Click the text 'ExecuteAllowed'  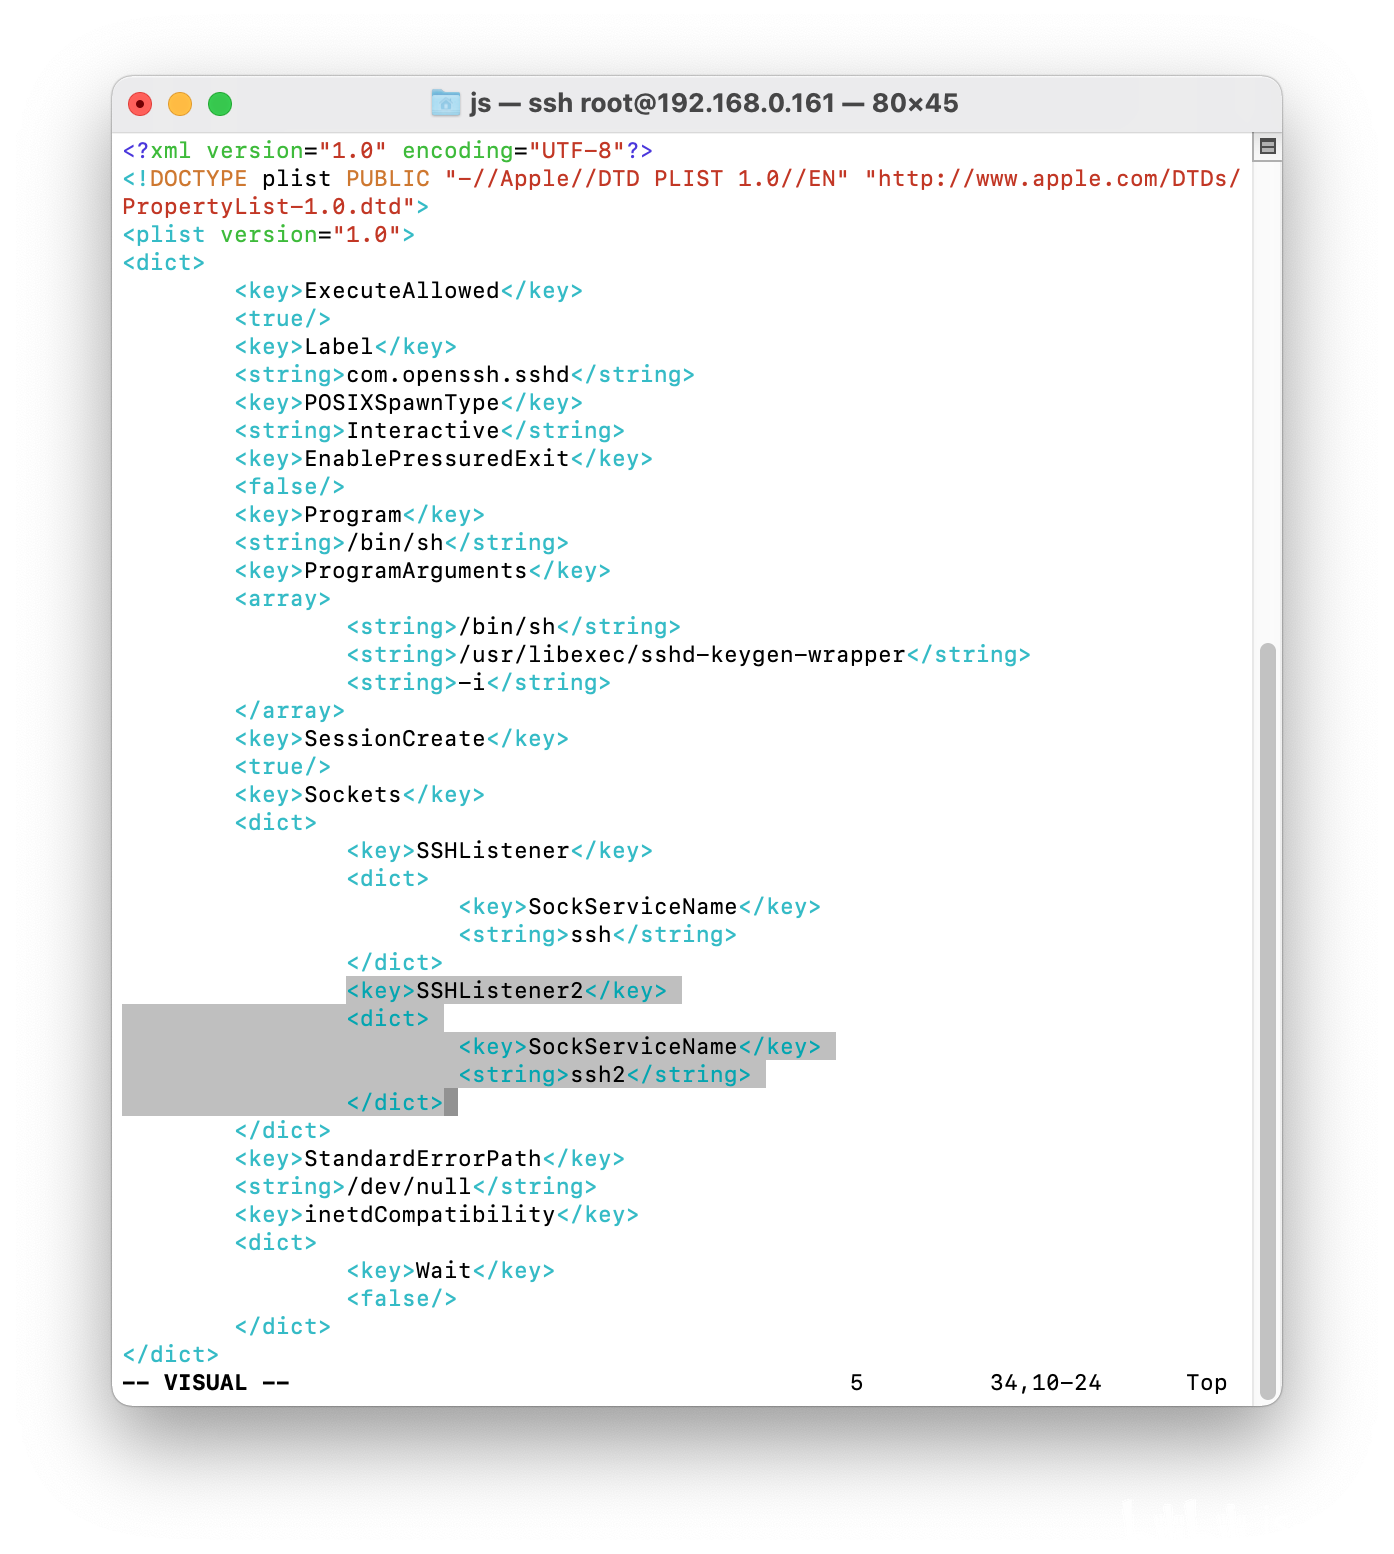402,291
